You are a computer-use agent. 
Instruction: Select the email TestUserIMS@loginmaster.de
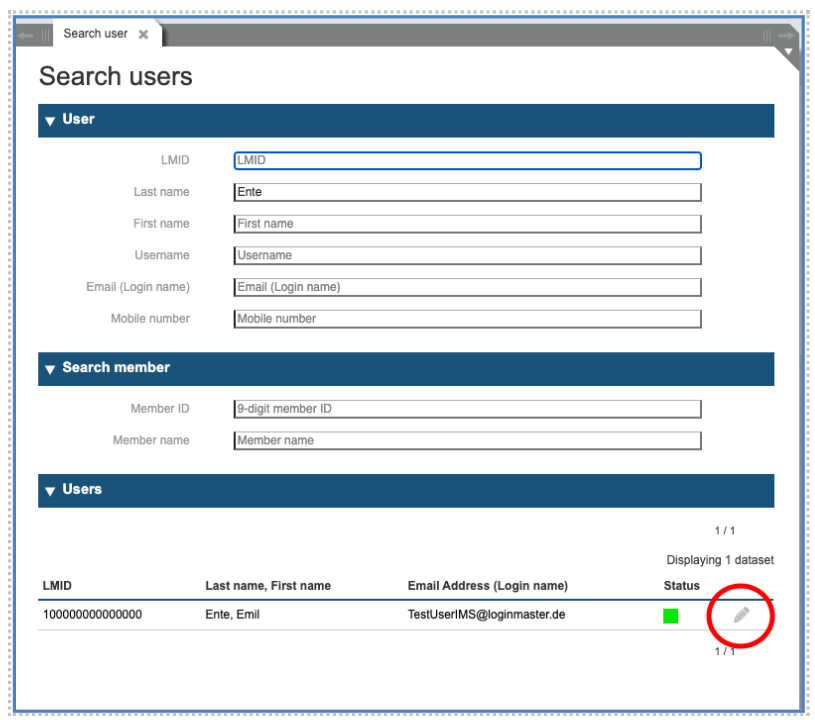[x=485, y=614]
